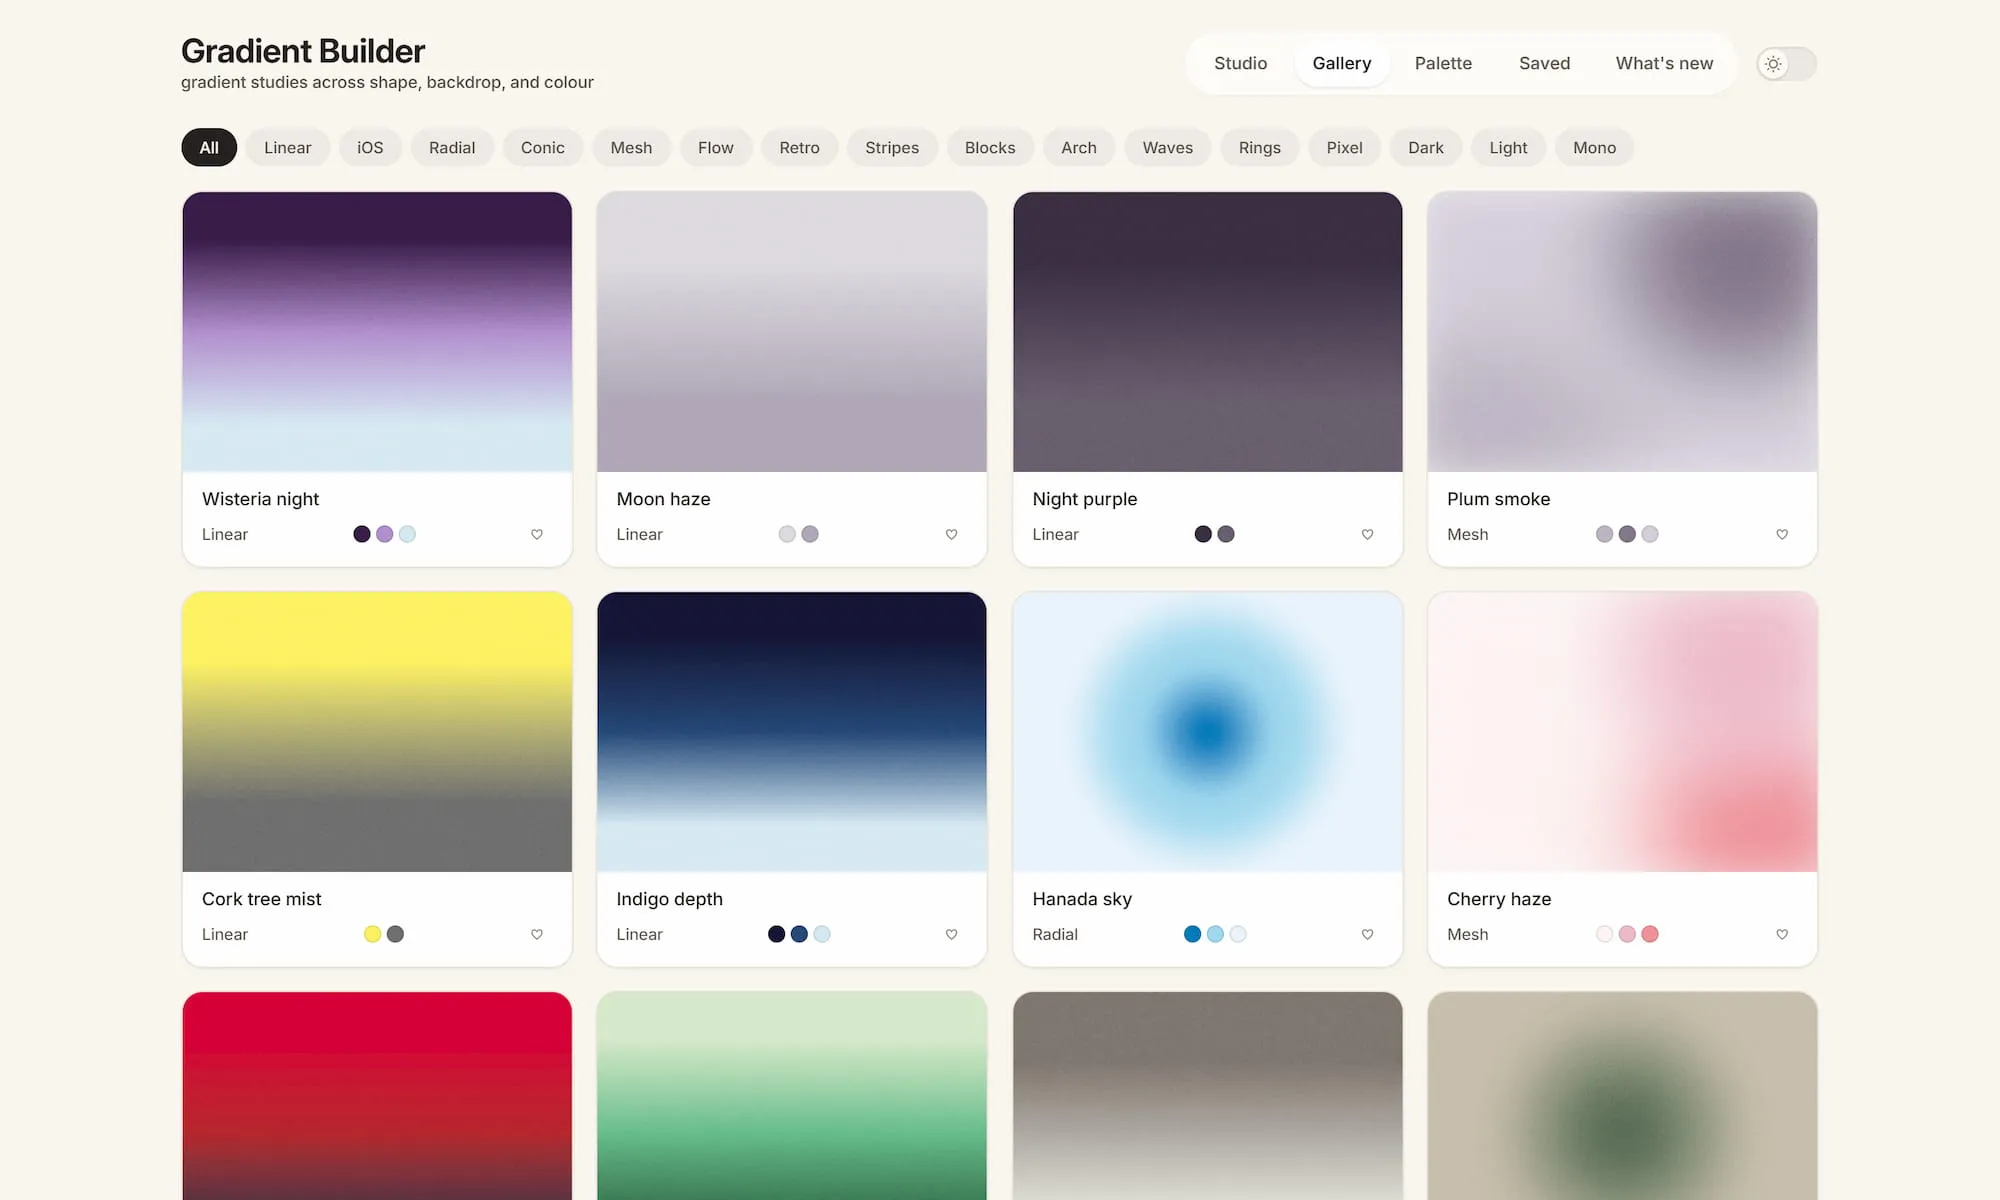Filter gallery by Linear

tap(288, 148)
